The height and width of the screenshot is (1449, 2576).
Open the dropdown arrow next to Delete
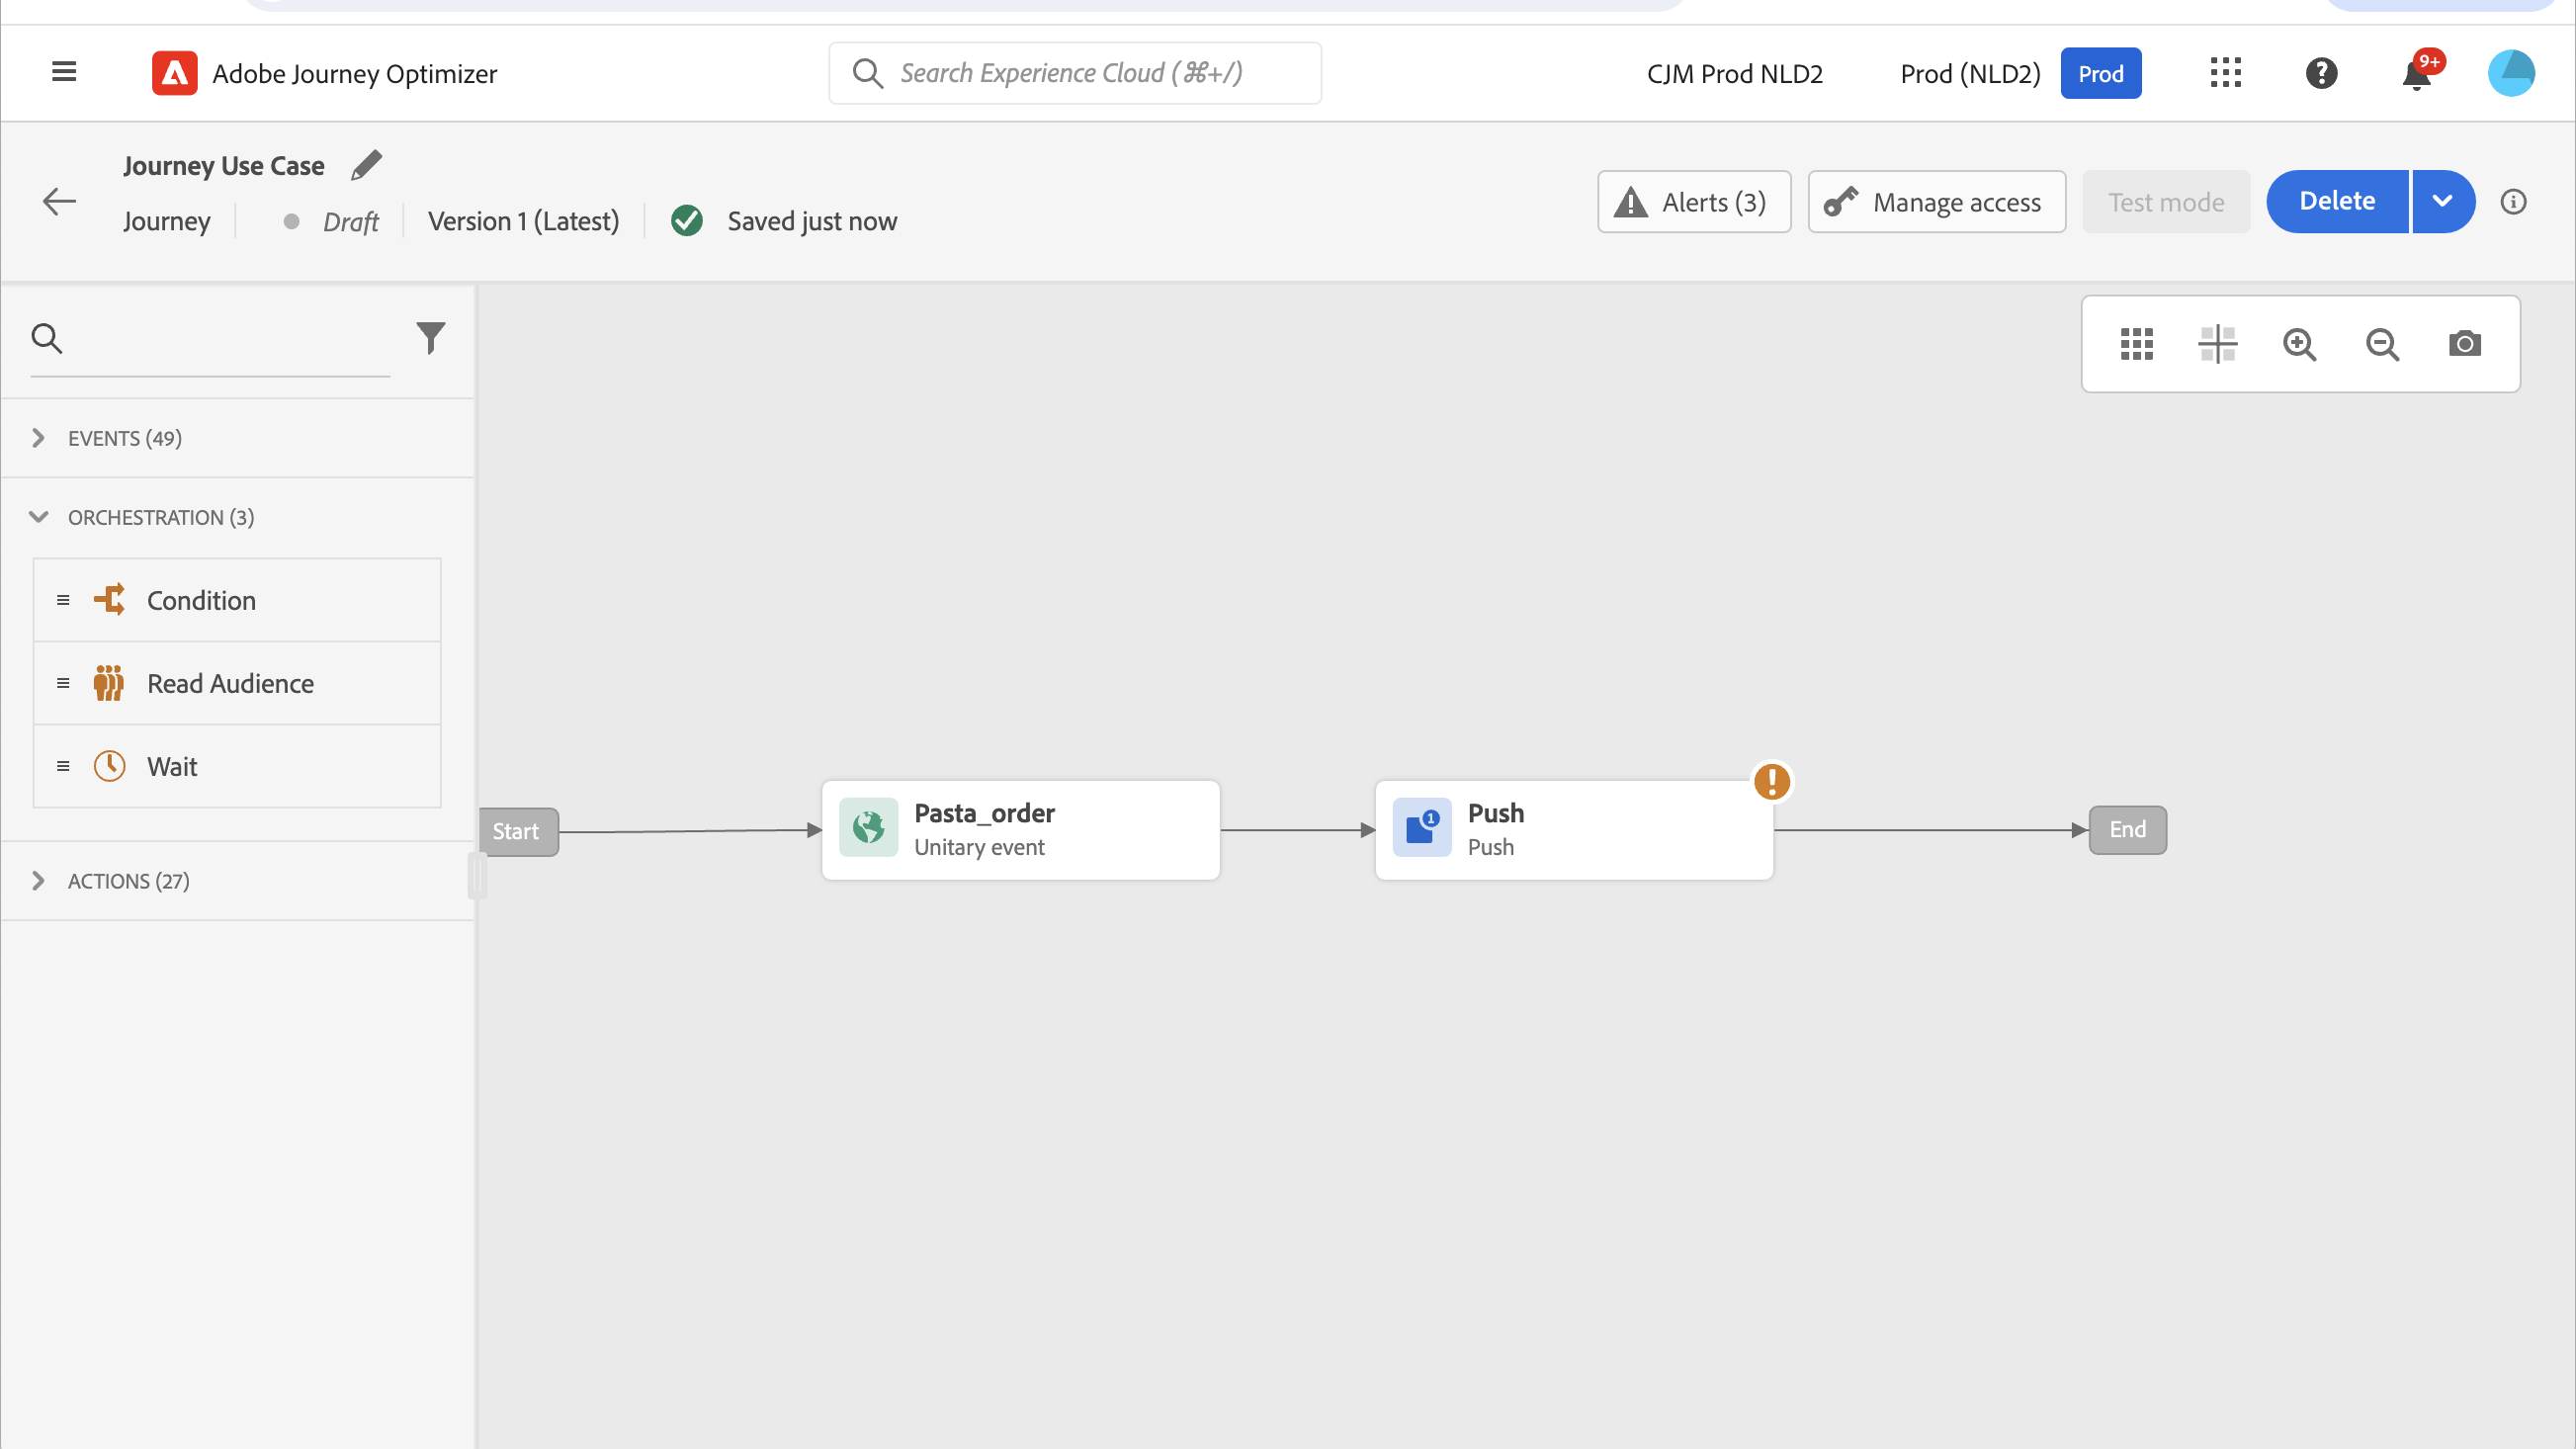(2441, 201)
